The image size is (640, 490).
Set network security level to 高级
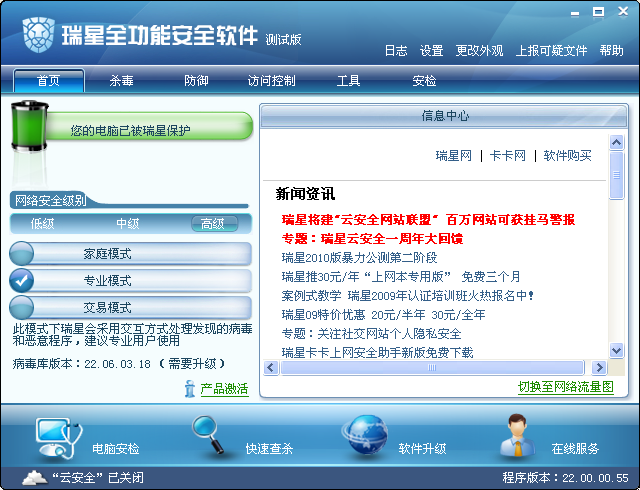(x=214, y=224)
